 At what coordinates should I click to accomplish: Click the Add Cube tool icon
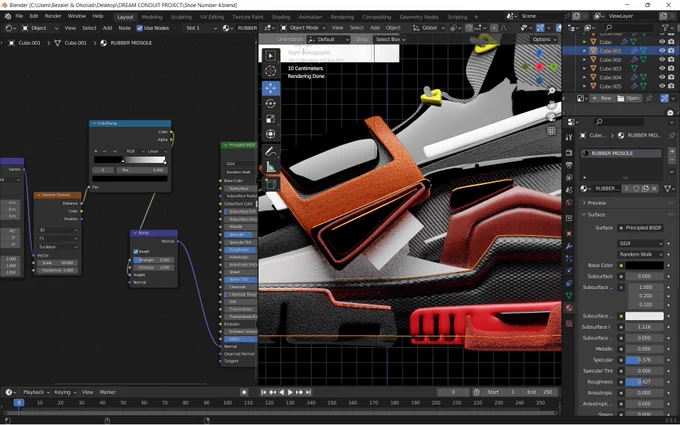click(x=271, y=184)
